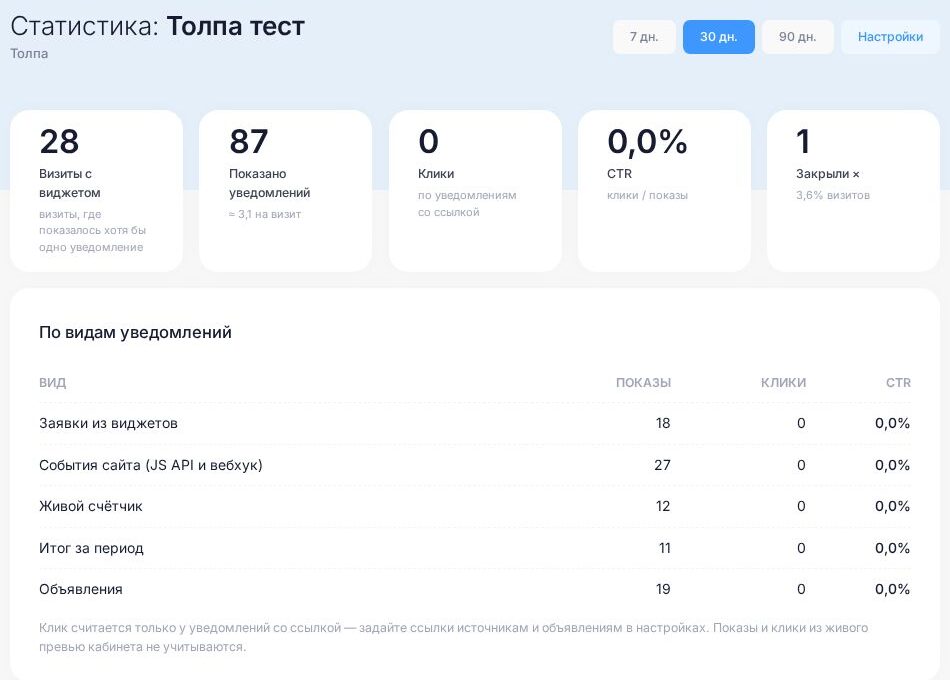Click the footnote about 'Клик считается только'
Screen dimensions: 950x680
tap(453, 637)
